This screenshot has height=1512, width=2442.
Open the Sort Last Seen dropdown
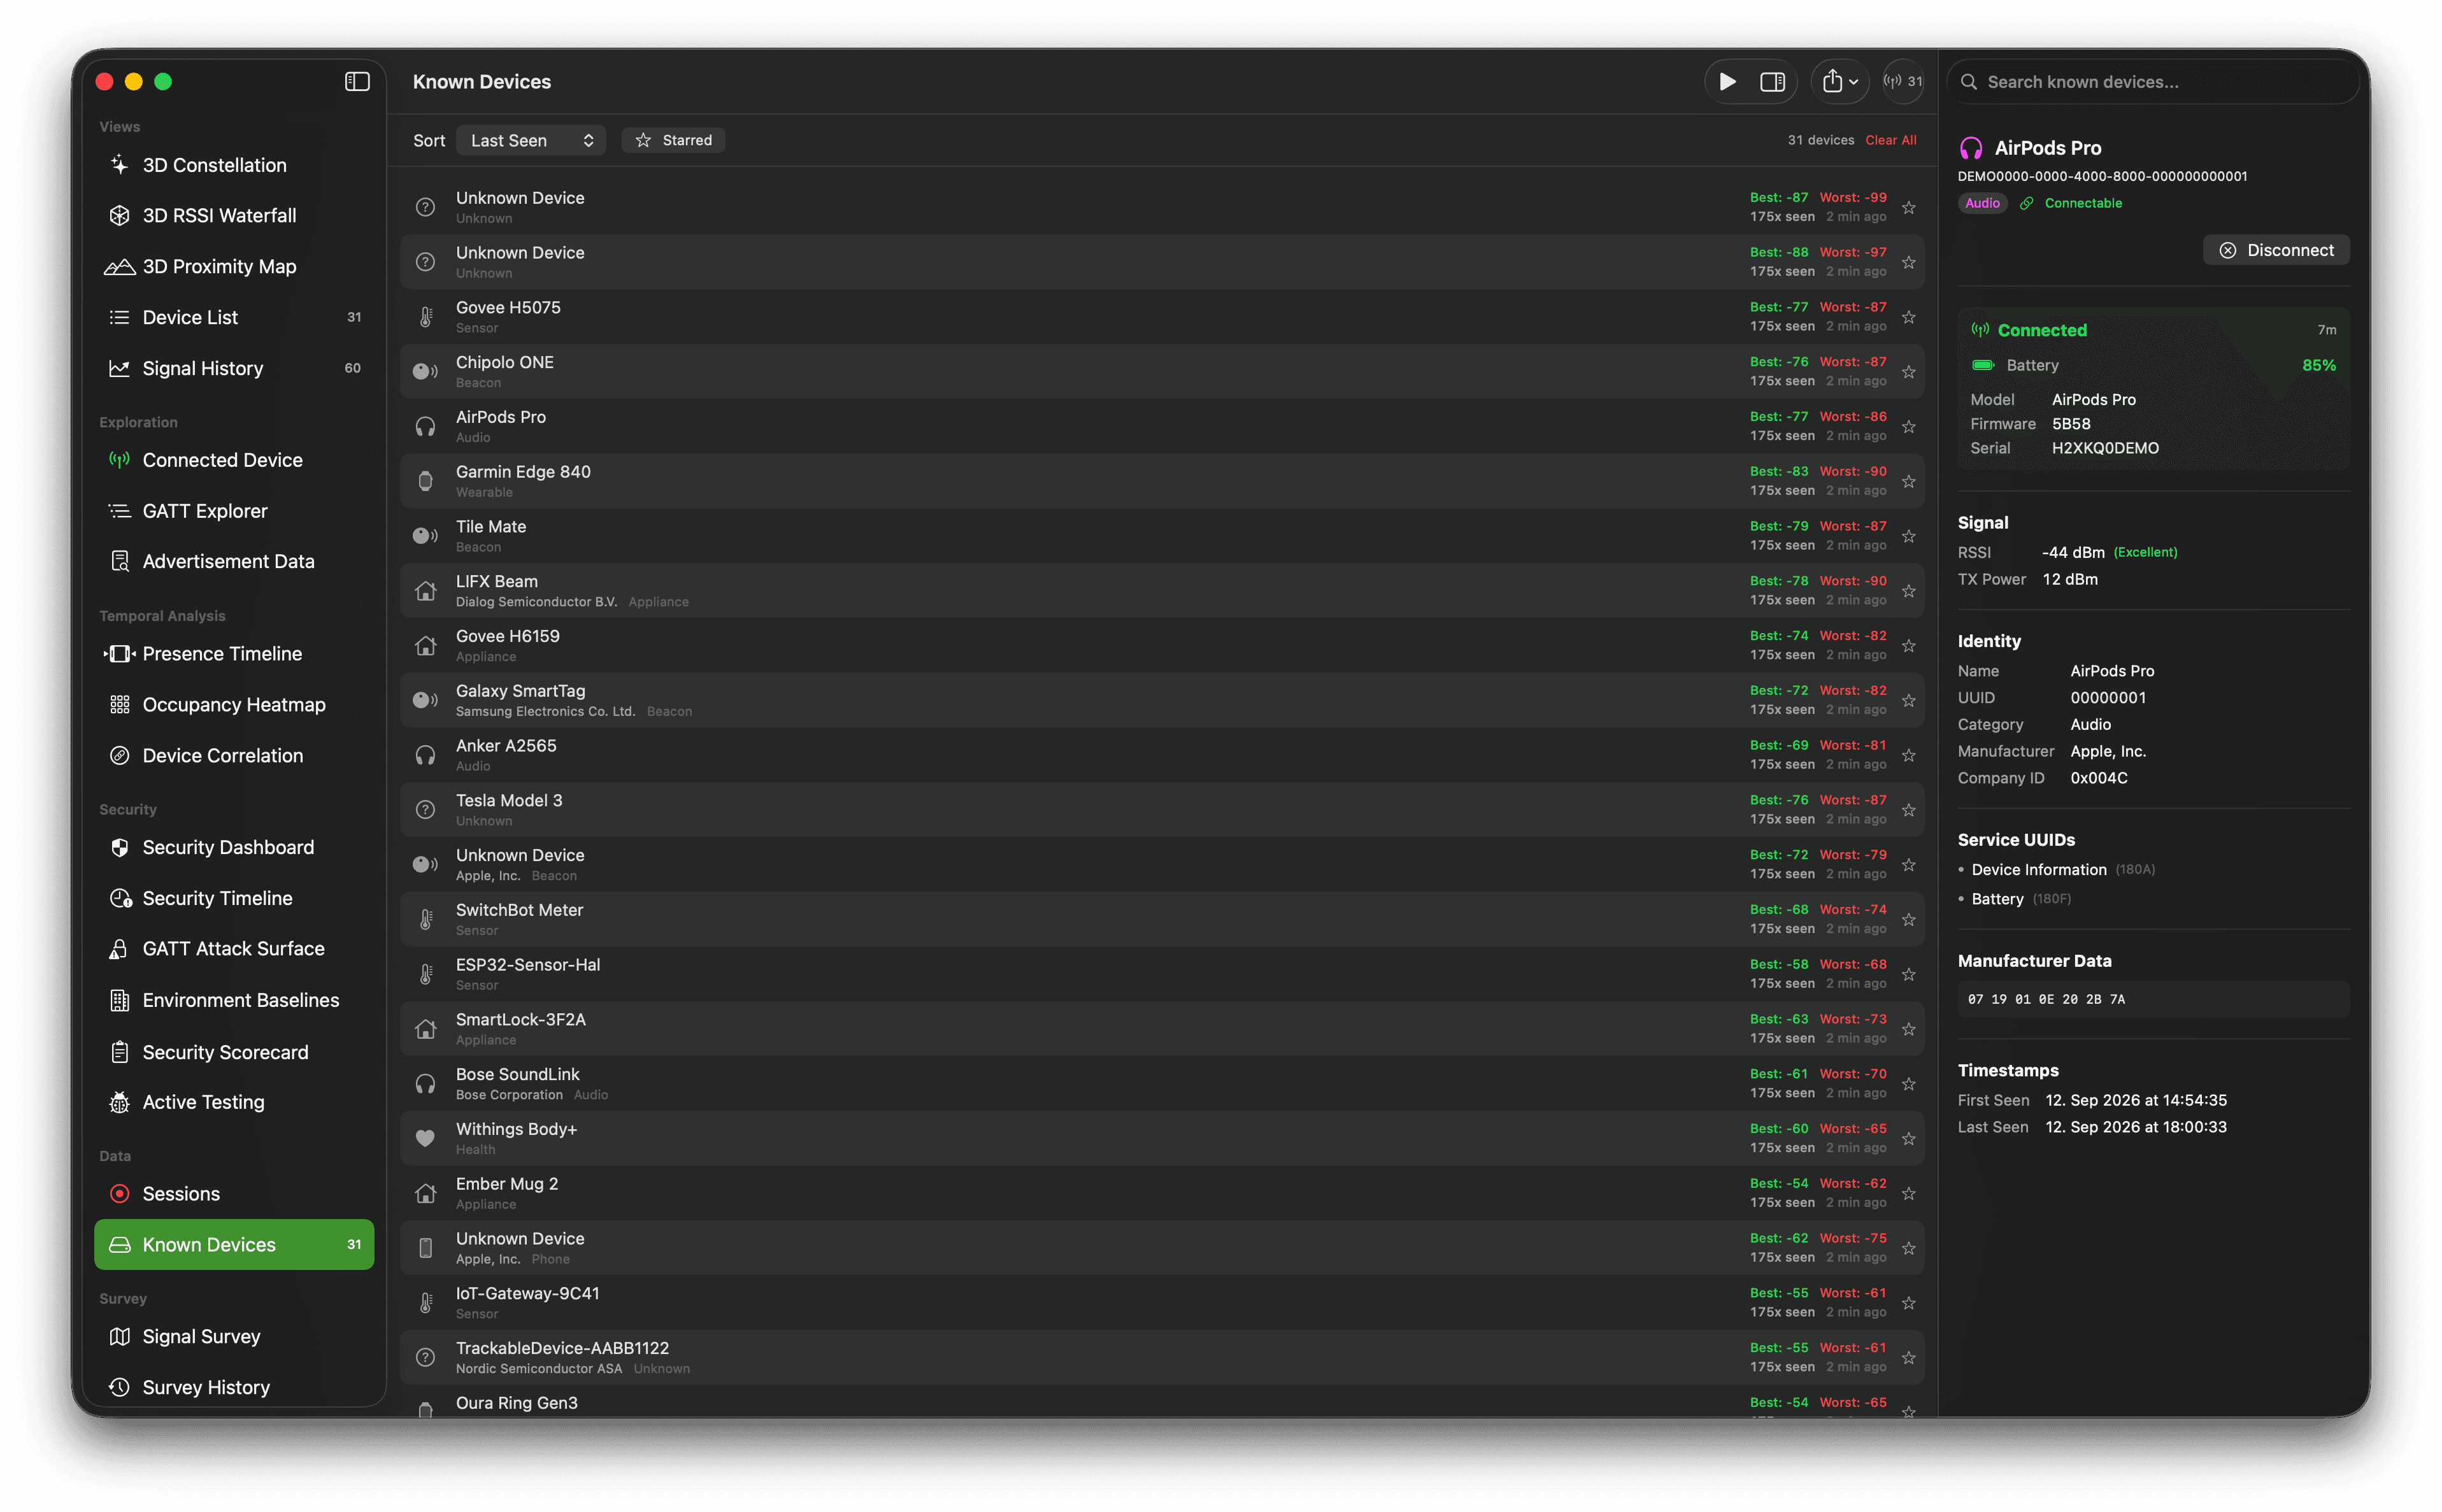click(531, 141)
